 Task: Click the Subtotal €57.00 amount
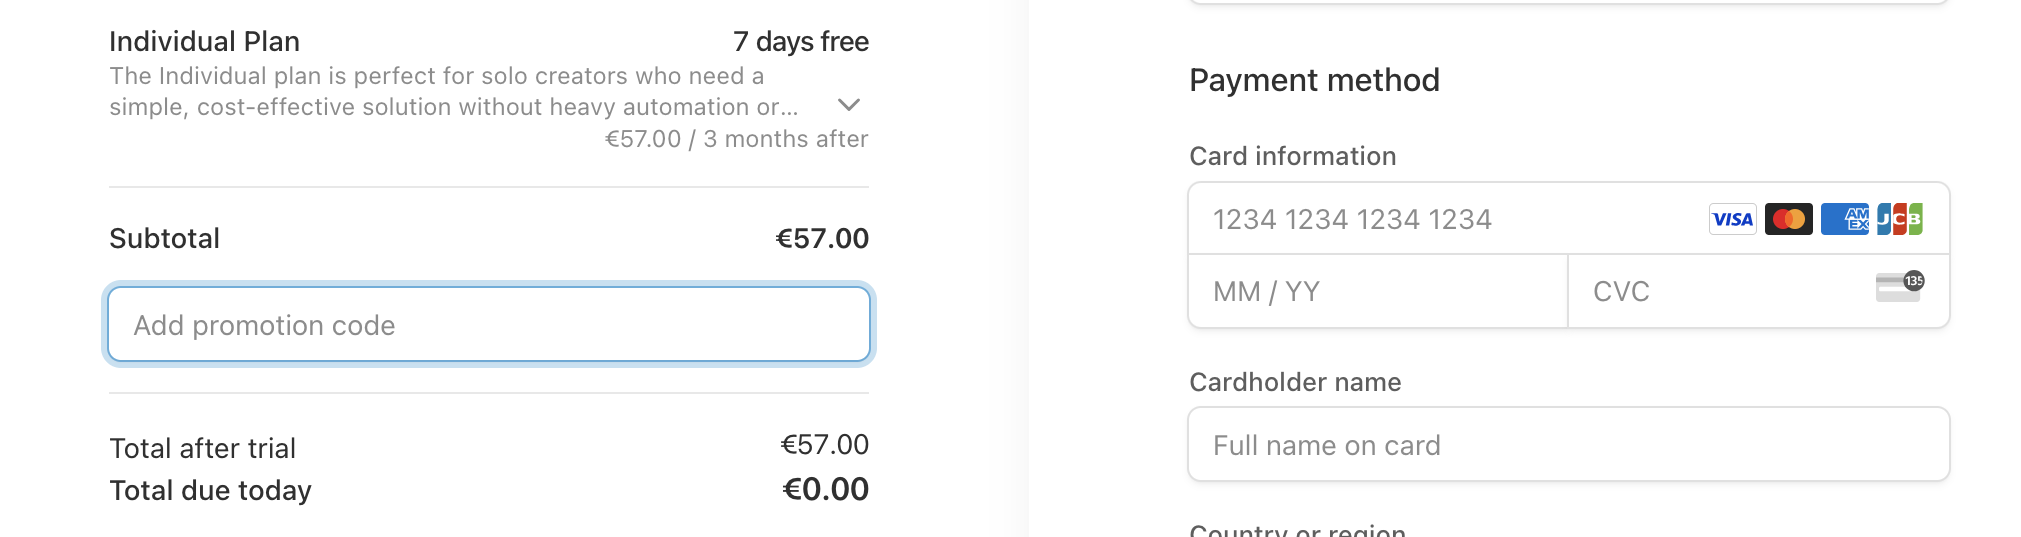pos(822,239)
